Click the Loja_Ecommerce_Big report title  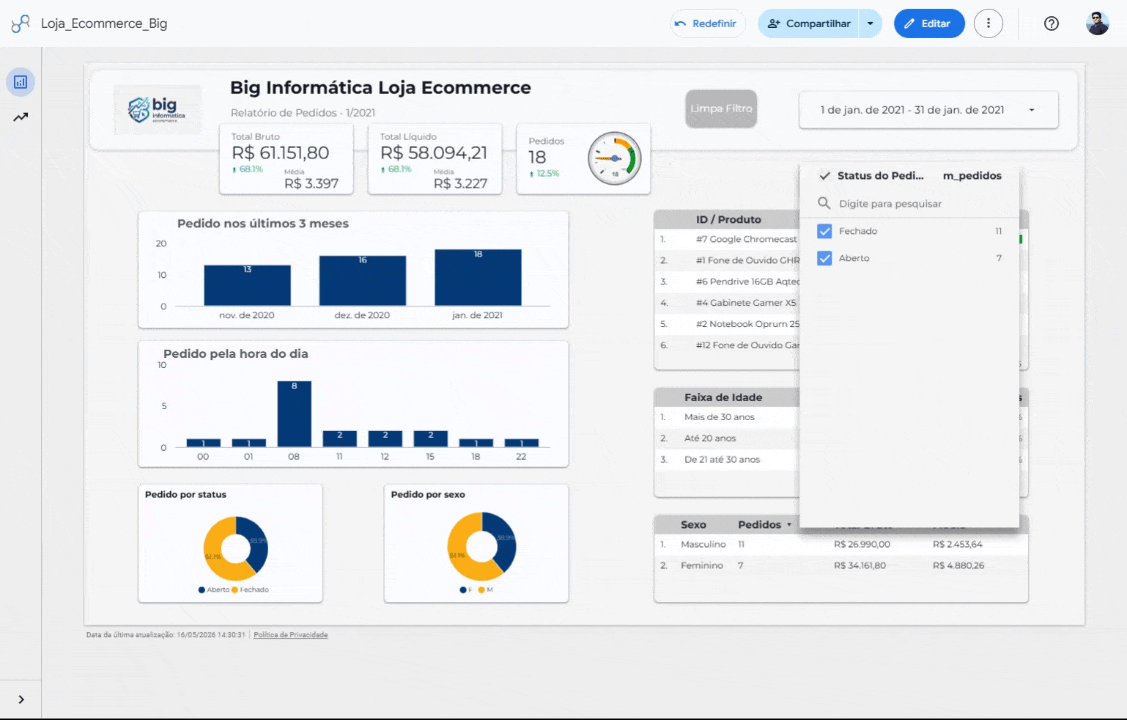[104, 24]
